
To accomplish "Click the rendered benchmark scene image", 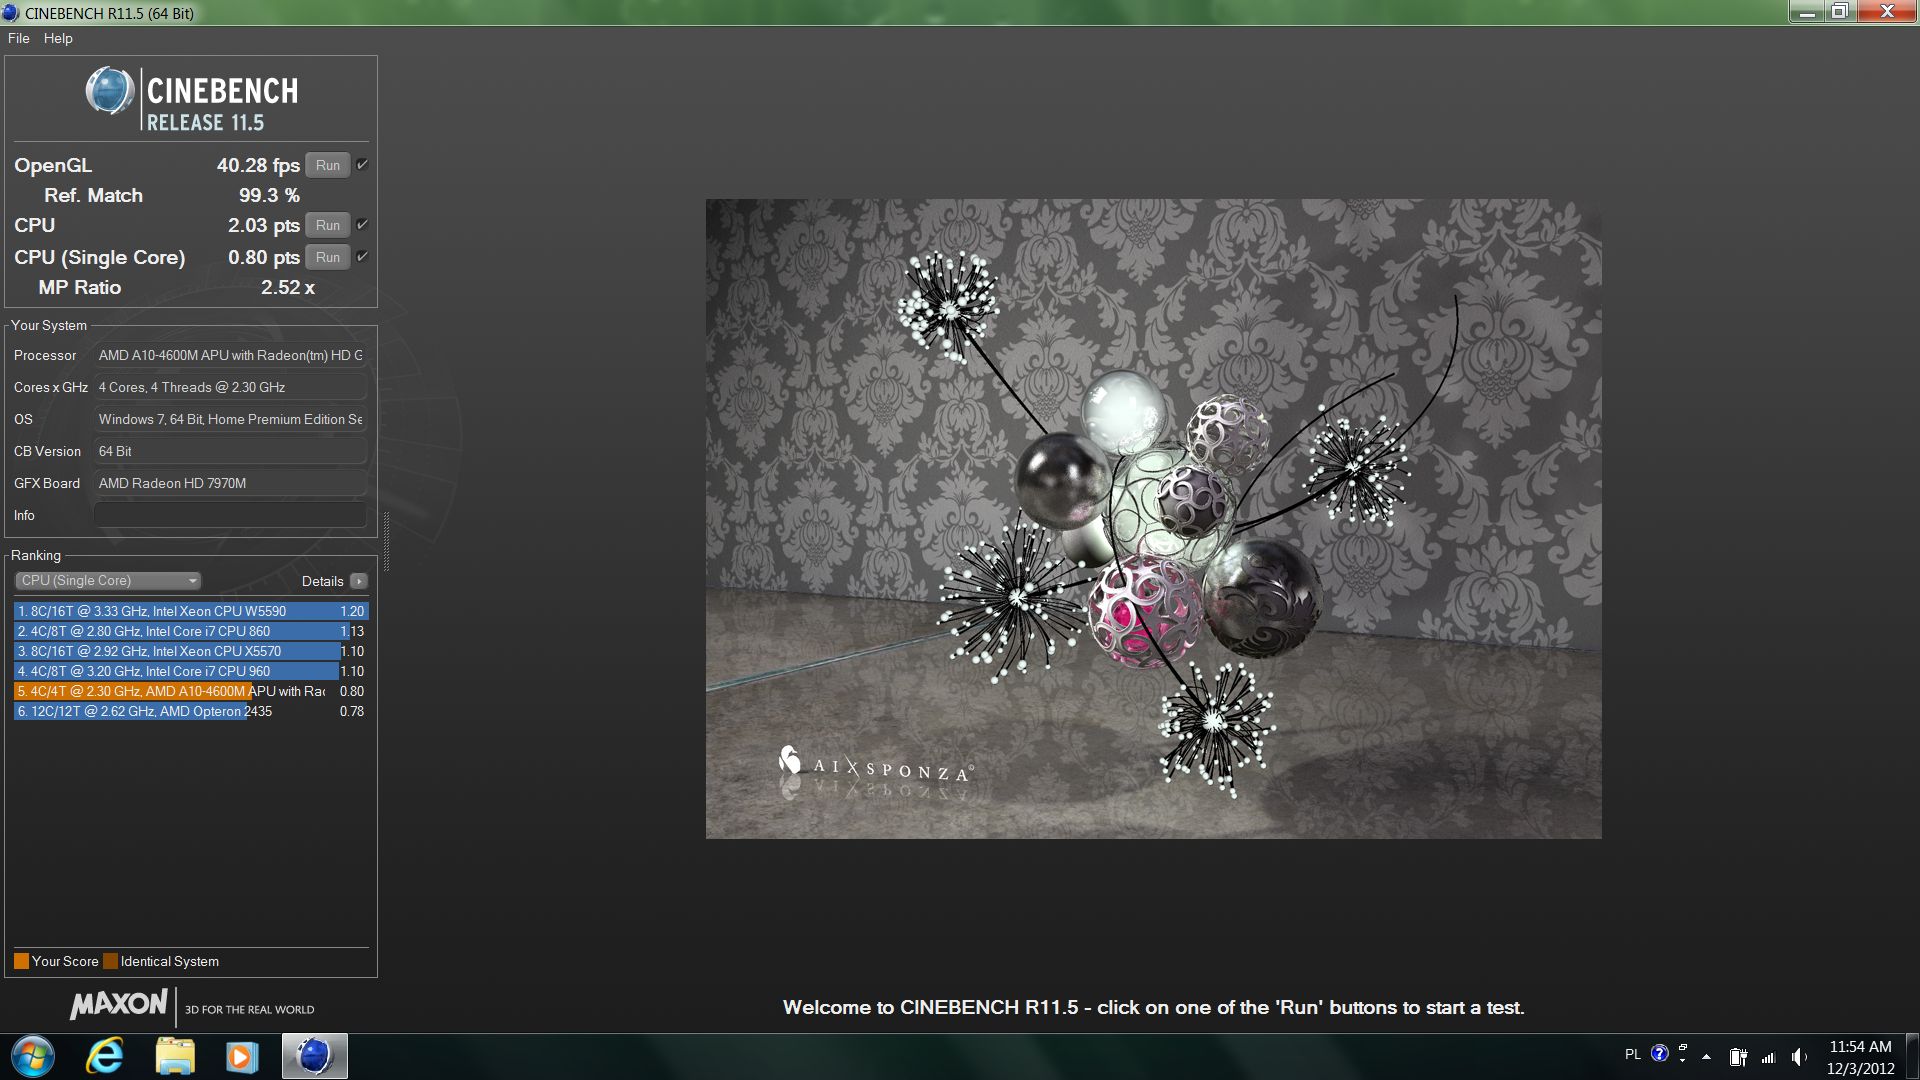I will pos(1153,518).
